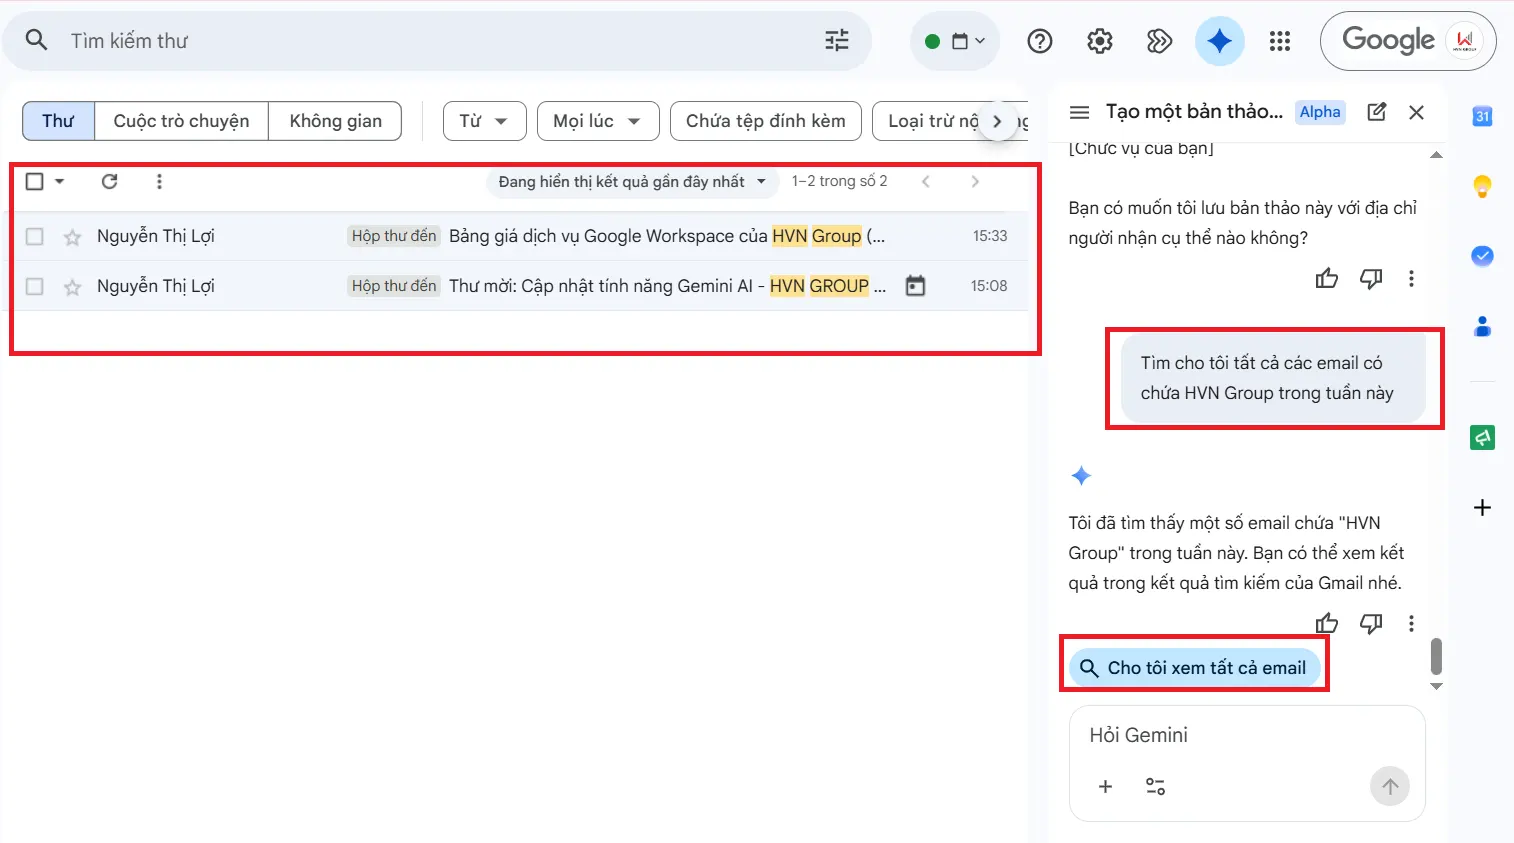Check the Thư mời Cập nhật email
This screenshot has height=843, width=1514.
34,286
